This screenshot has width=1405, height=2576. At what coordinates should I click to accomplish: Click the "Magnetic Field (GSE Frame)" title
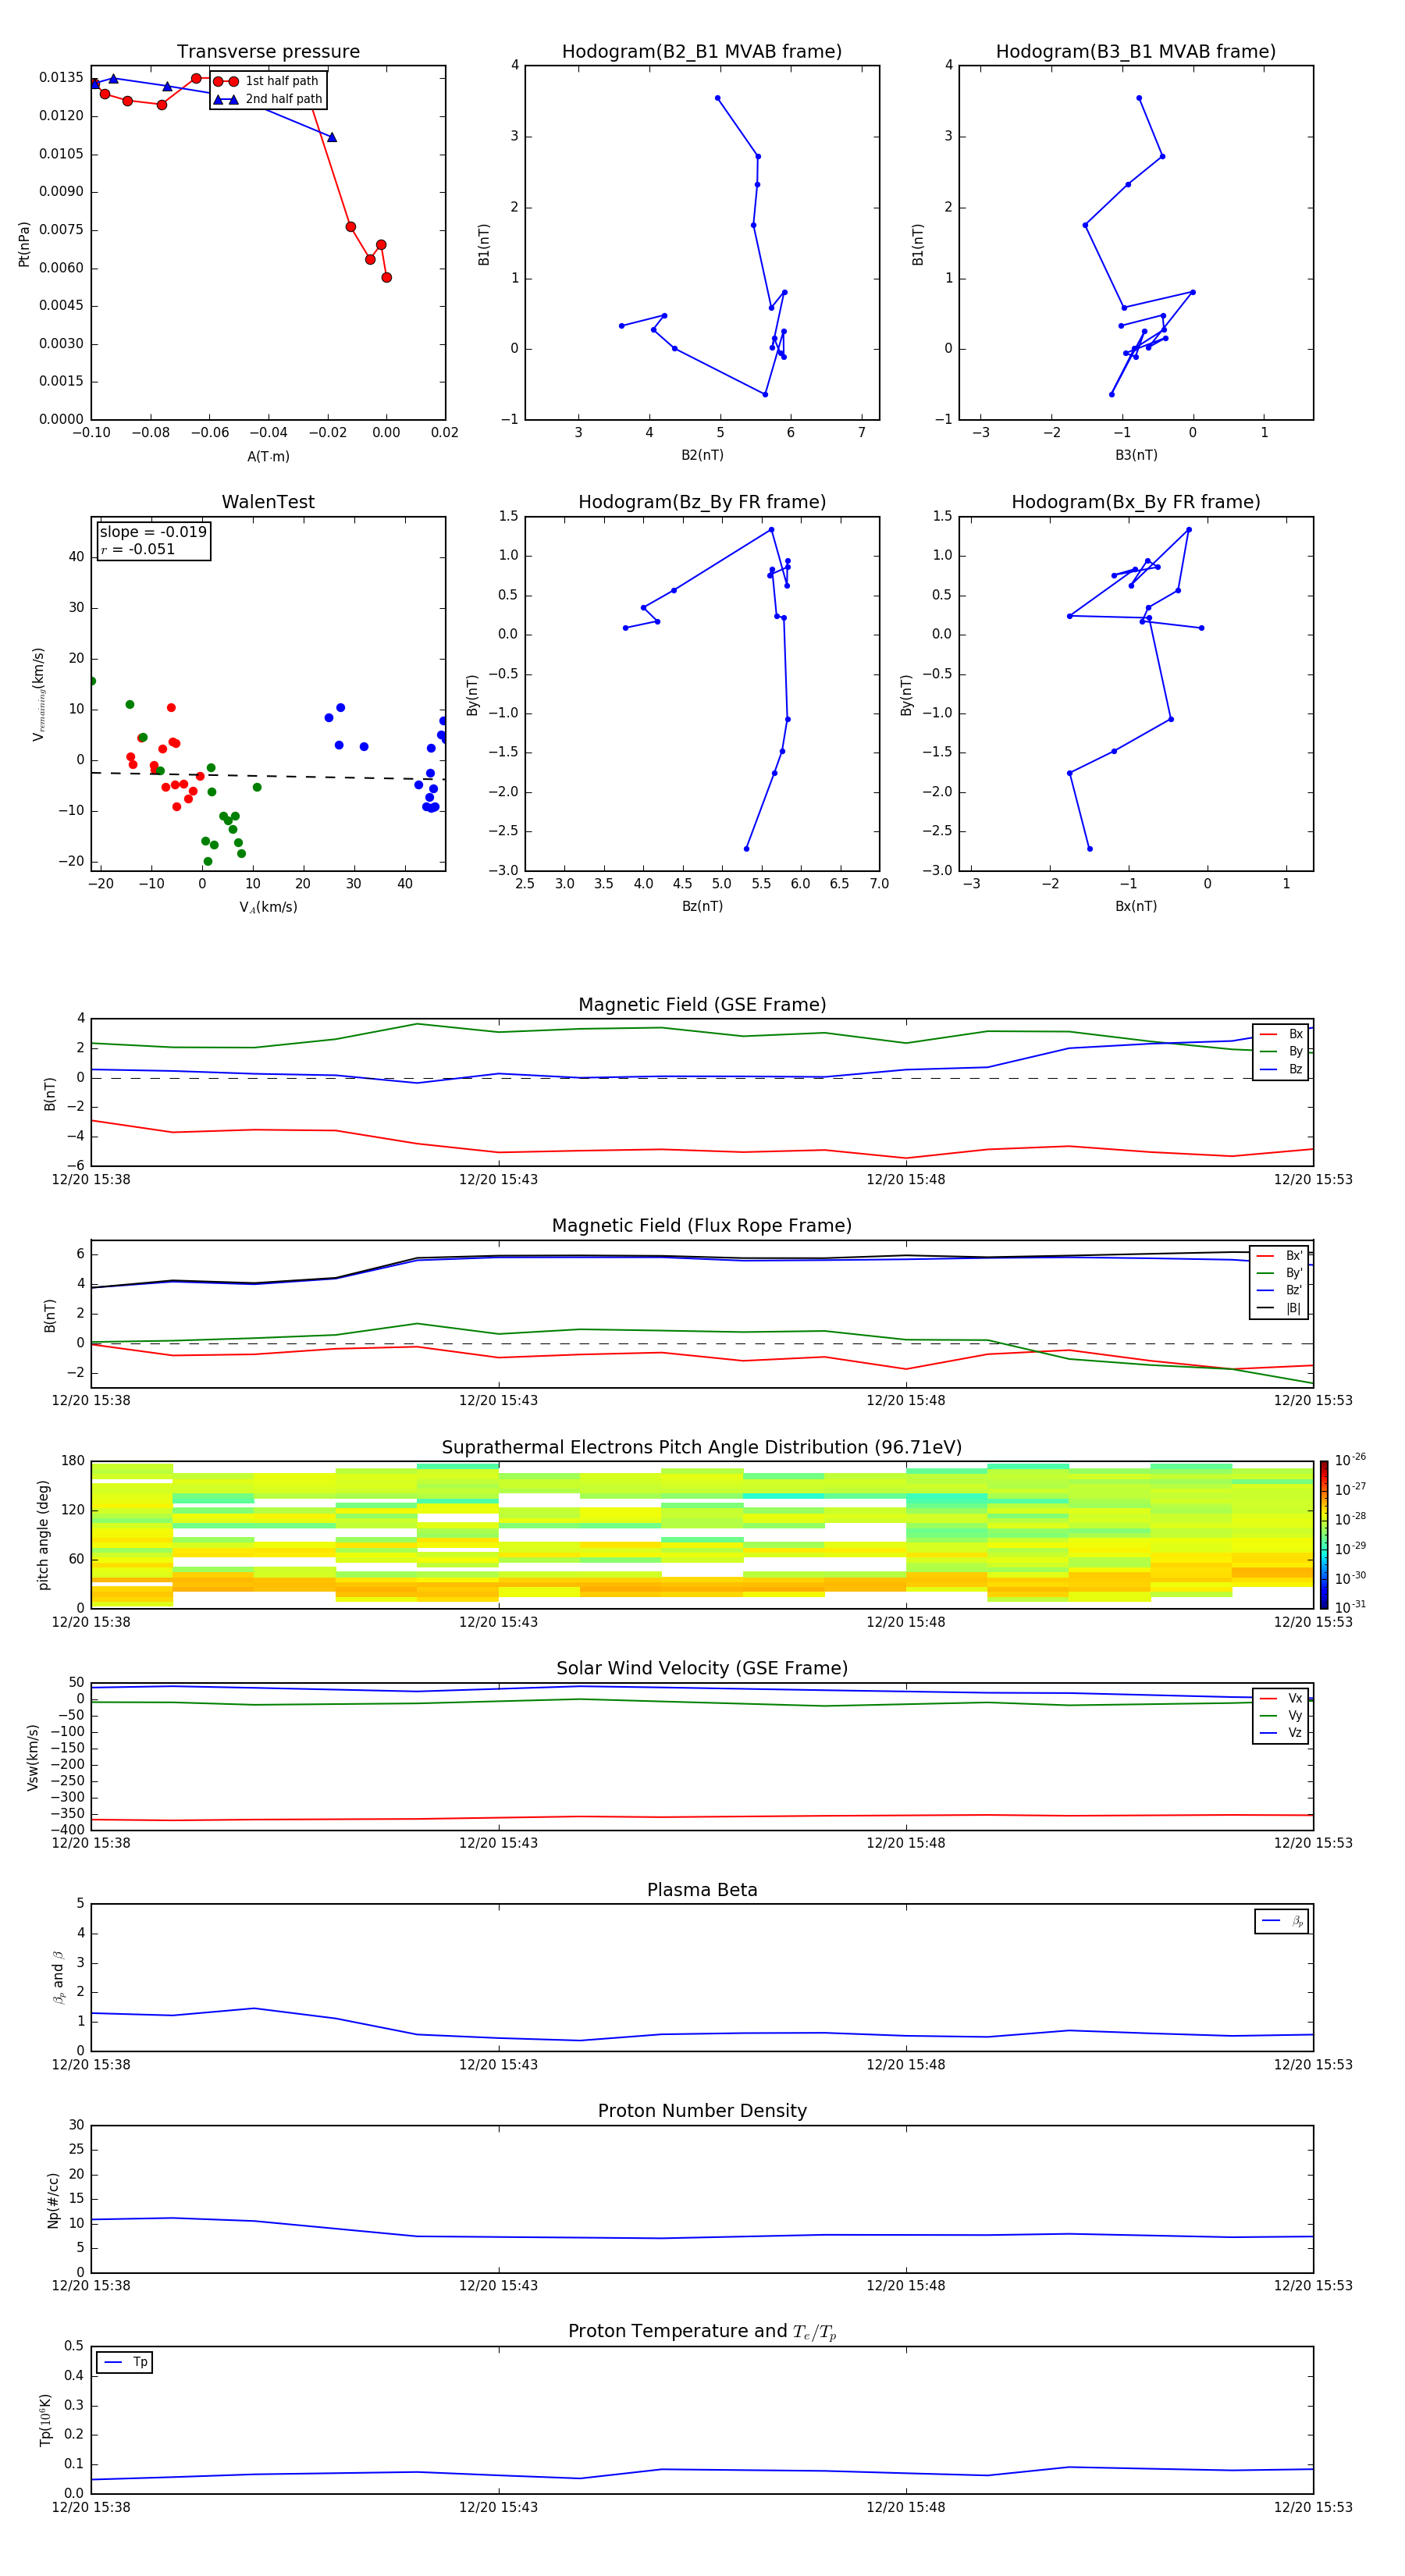tap(702, 1005)
